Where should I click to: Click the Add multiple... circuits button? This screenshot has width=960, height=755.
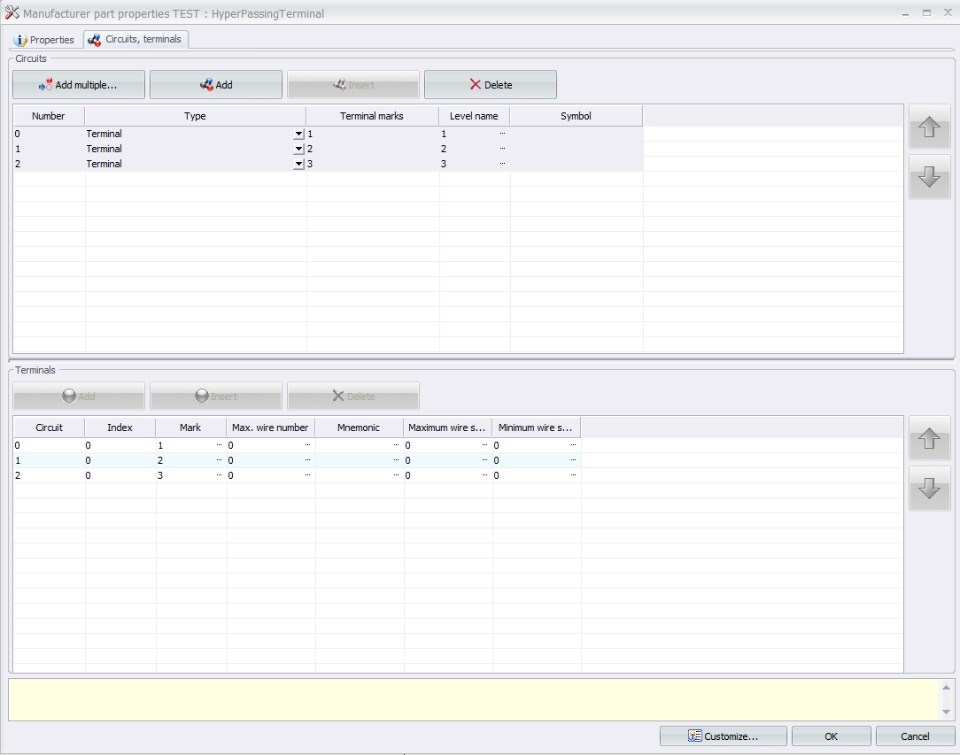pos(78,85)
